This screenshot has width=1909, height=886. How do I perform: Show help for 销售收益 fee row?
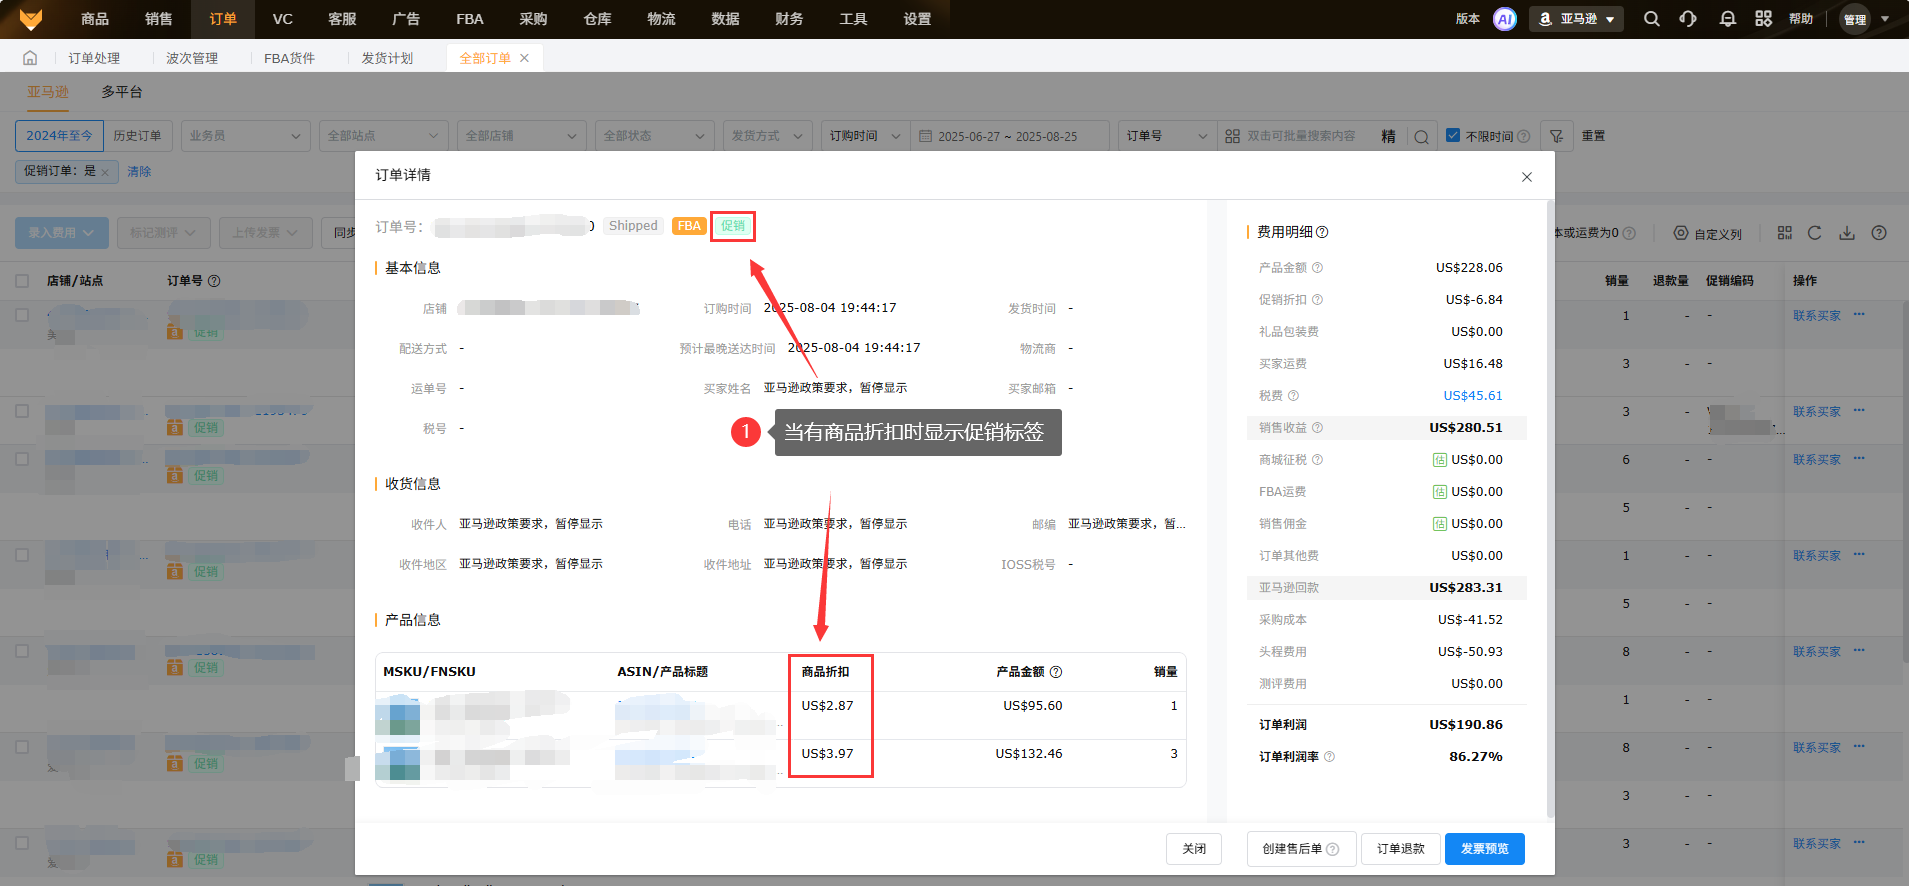[1317, 428]
